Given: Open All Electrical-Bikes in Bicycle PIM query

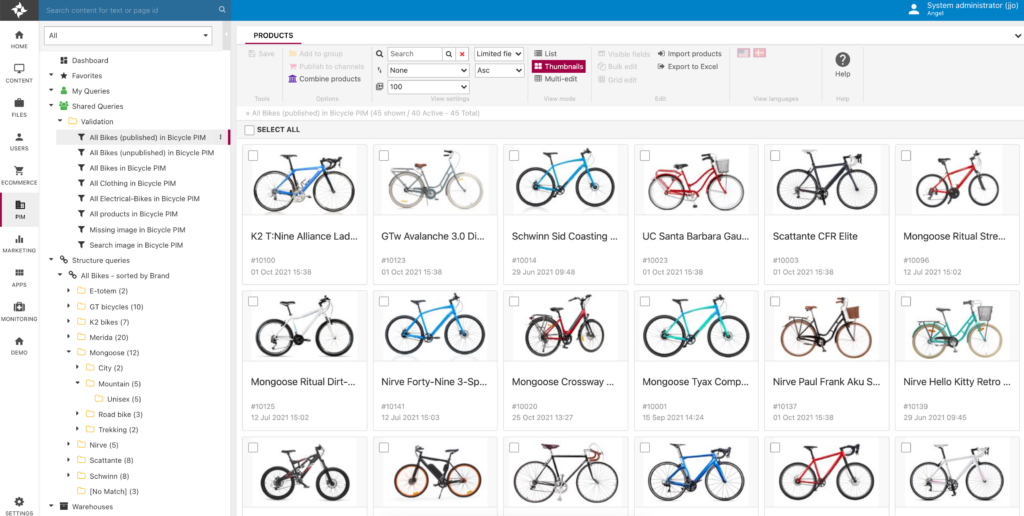Looking at the screenshot, I should coord(144,199).
